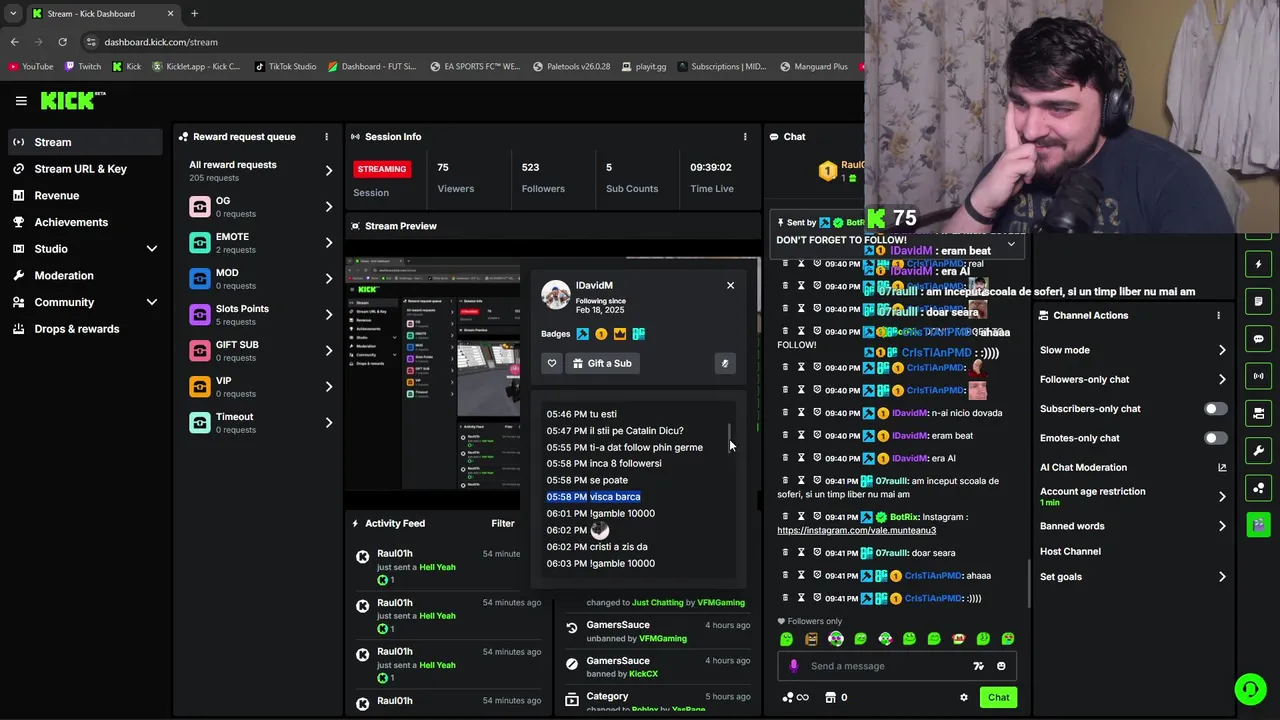Open chat settings gear icon

[x=964, y=698]
